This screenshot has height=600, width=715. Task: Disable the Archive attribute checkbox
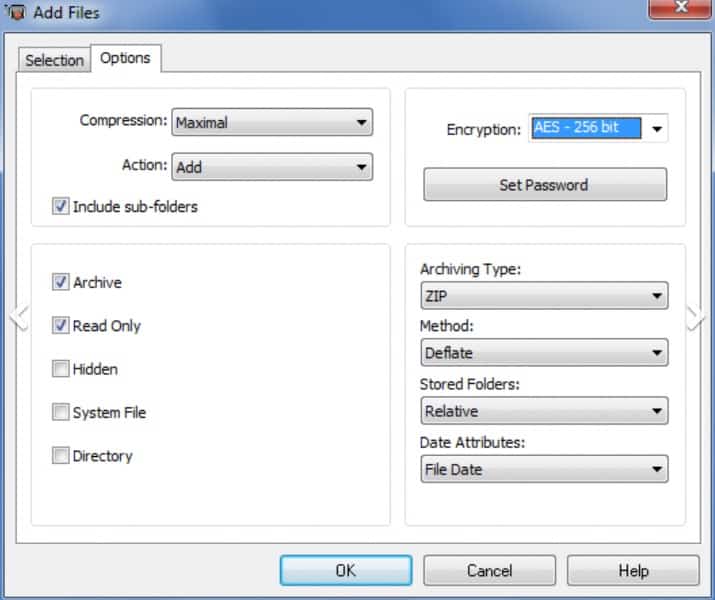[x=61, y=283]
